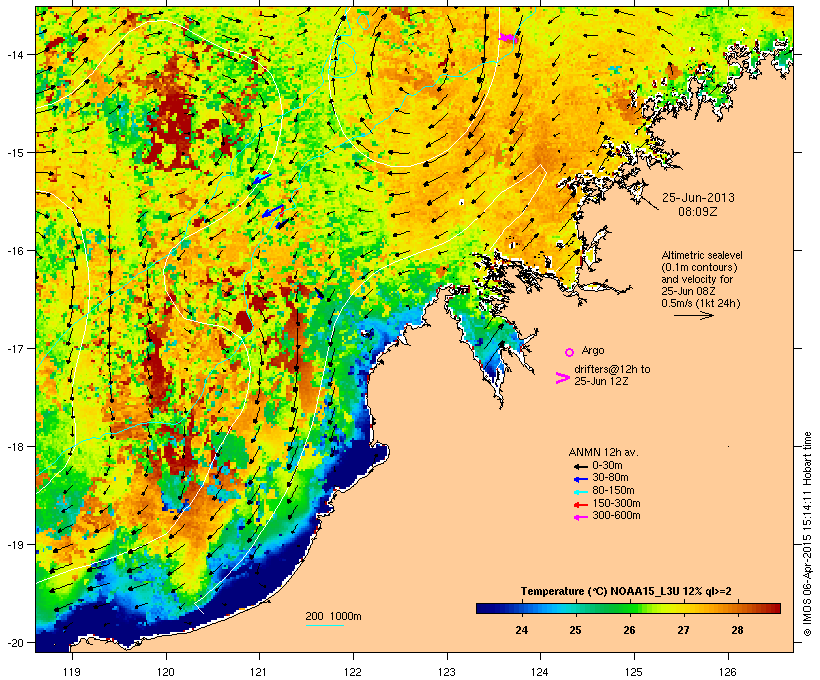
Task: Click the magenta Argo circle symbol
Action: (570, 352)
